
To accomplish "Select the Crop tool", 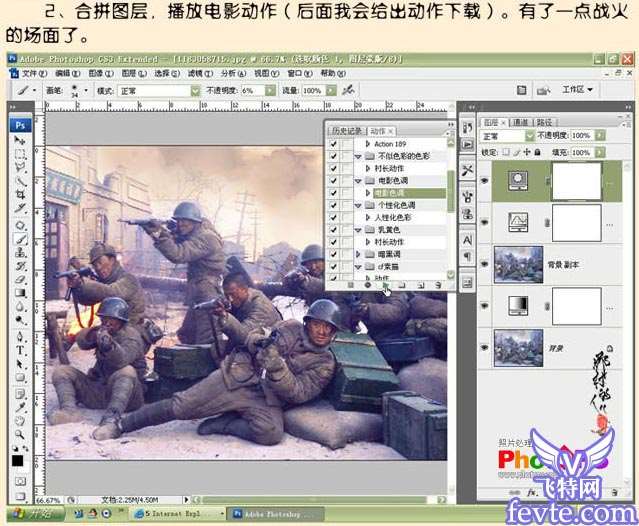I will (20, 194).
